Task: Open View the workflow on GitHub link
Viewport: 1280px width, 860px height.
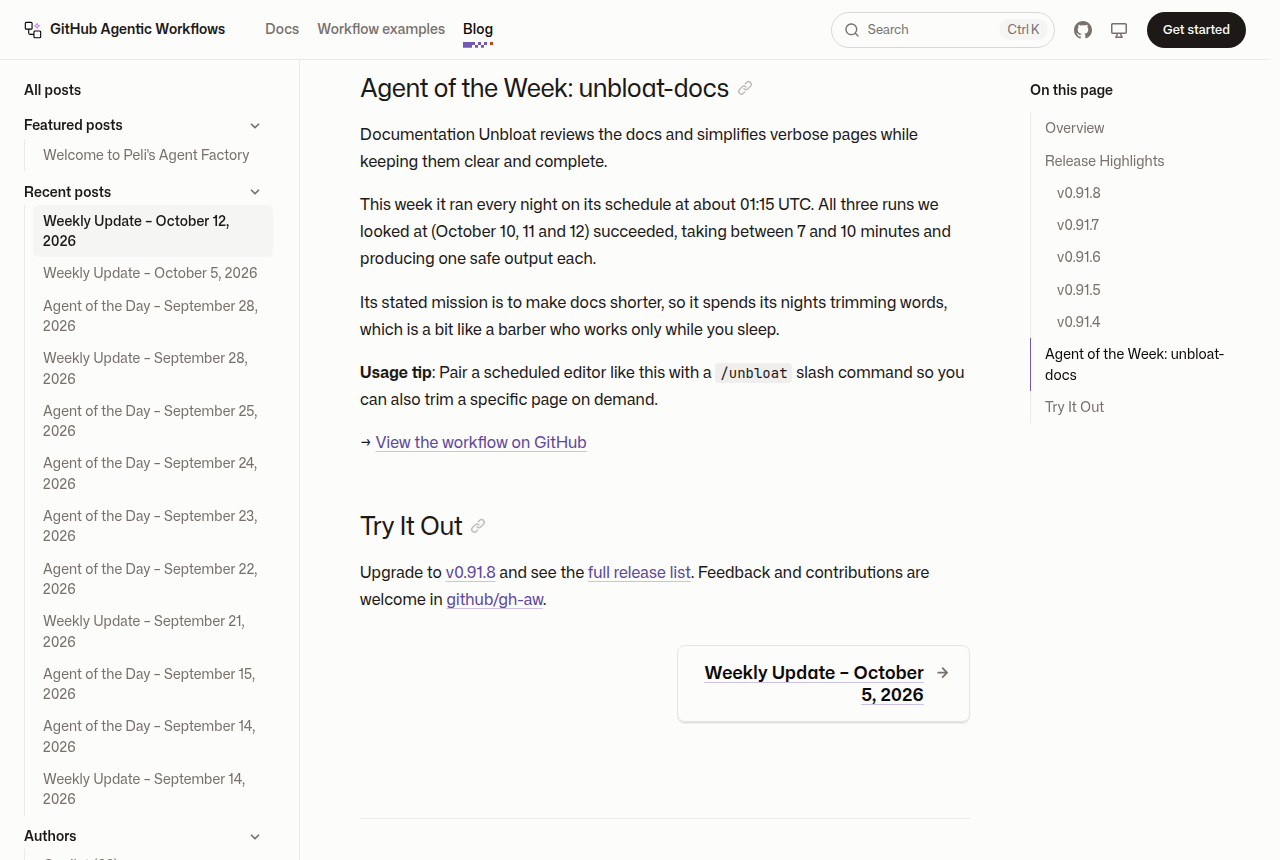Action: pos(481,442)
